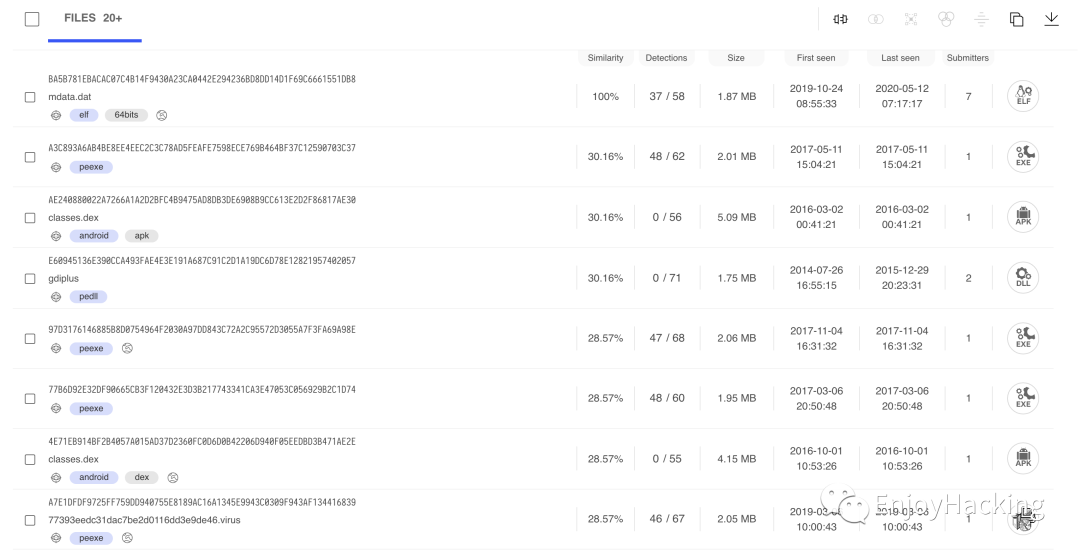Click the compare files icon in toolbar

[x=840, y=19]
